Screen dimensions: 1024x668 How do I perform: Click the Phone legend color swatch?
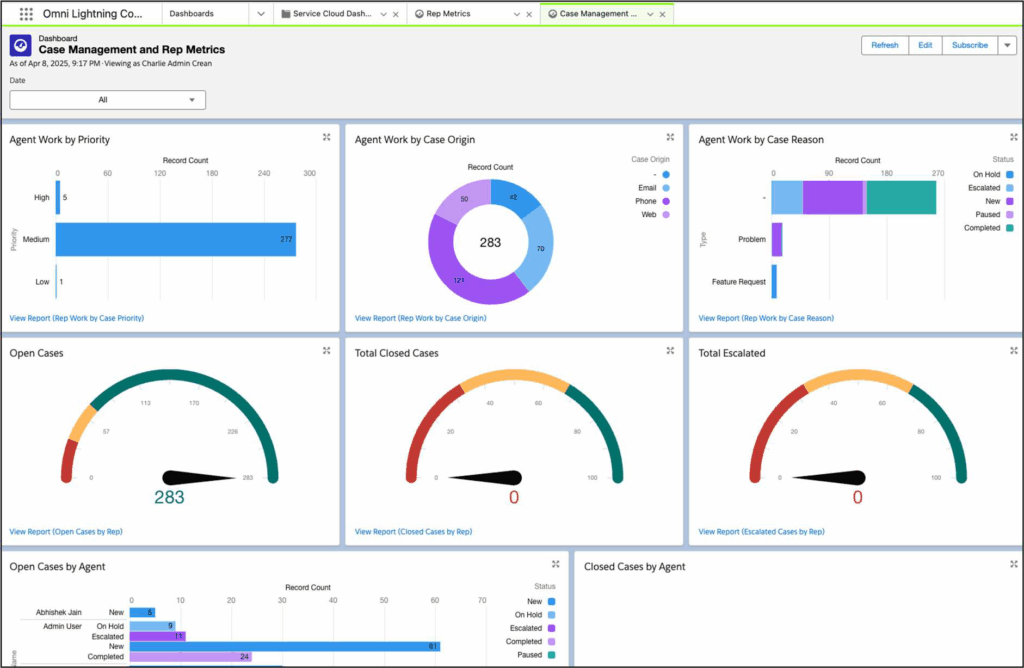tap(666, 201)
